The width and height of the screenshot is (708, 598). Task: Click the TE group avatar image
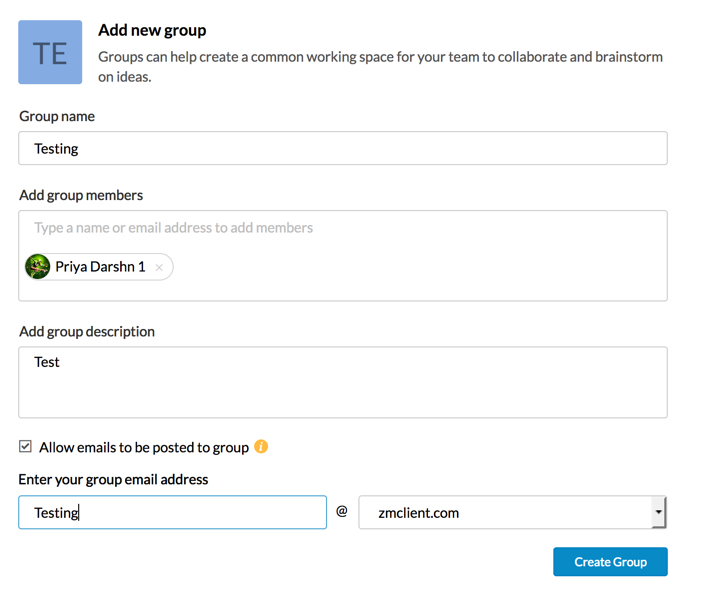[x=50, y=52]
